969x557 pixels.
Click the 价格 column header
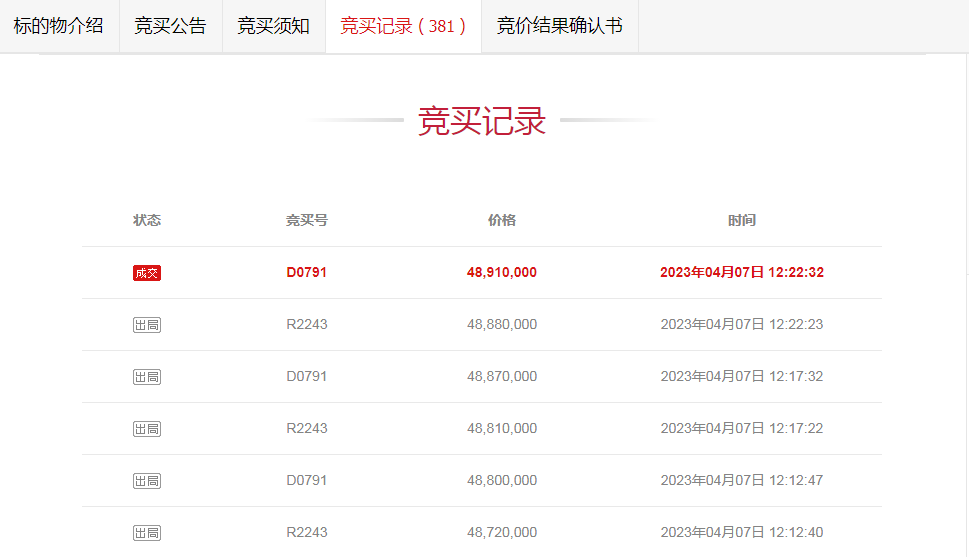pyautogui.click(x=502, y=220)
